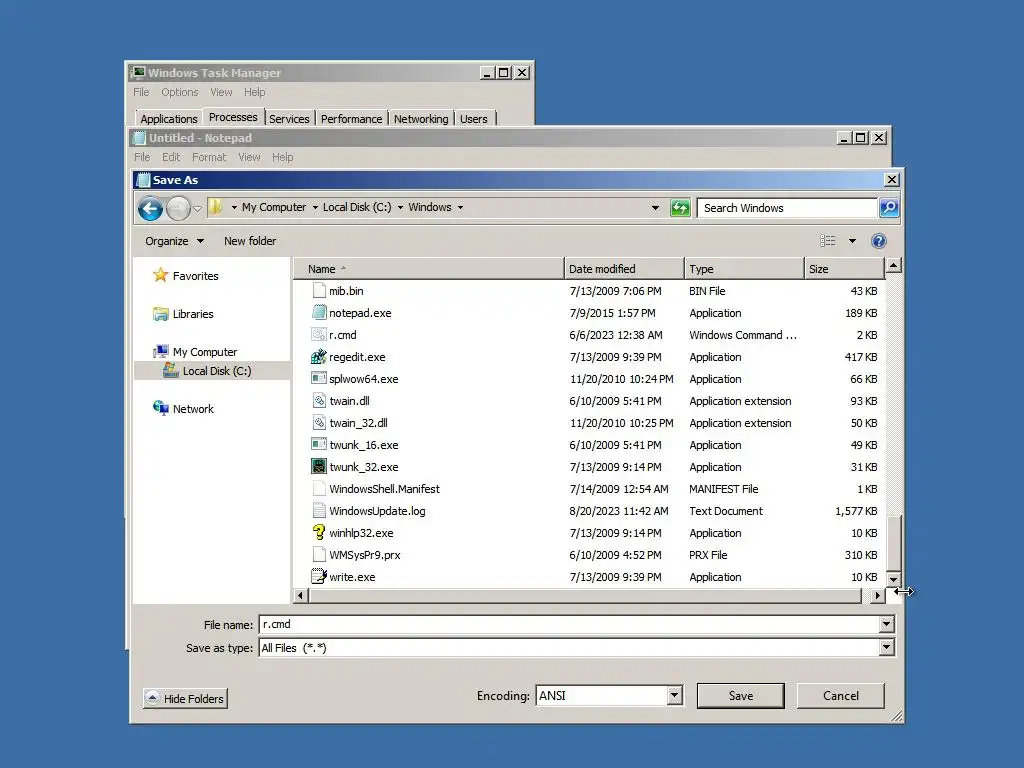Sort files by Size column header
The width and height of the screenshot is (1024, 768).
tap(843, 268)
